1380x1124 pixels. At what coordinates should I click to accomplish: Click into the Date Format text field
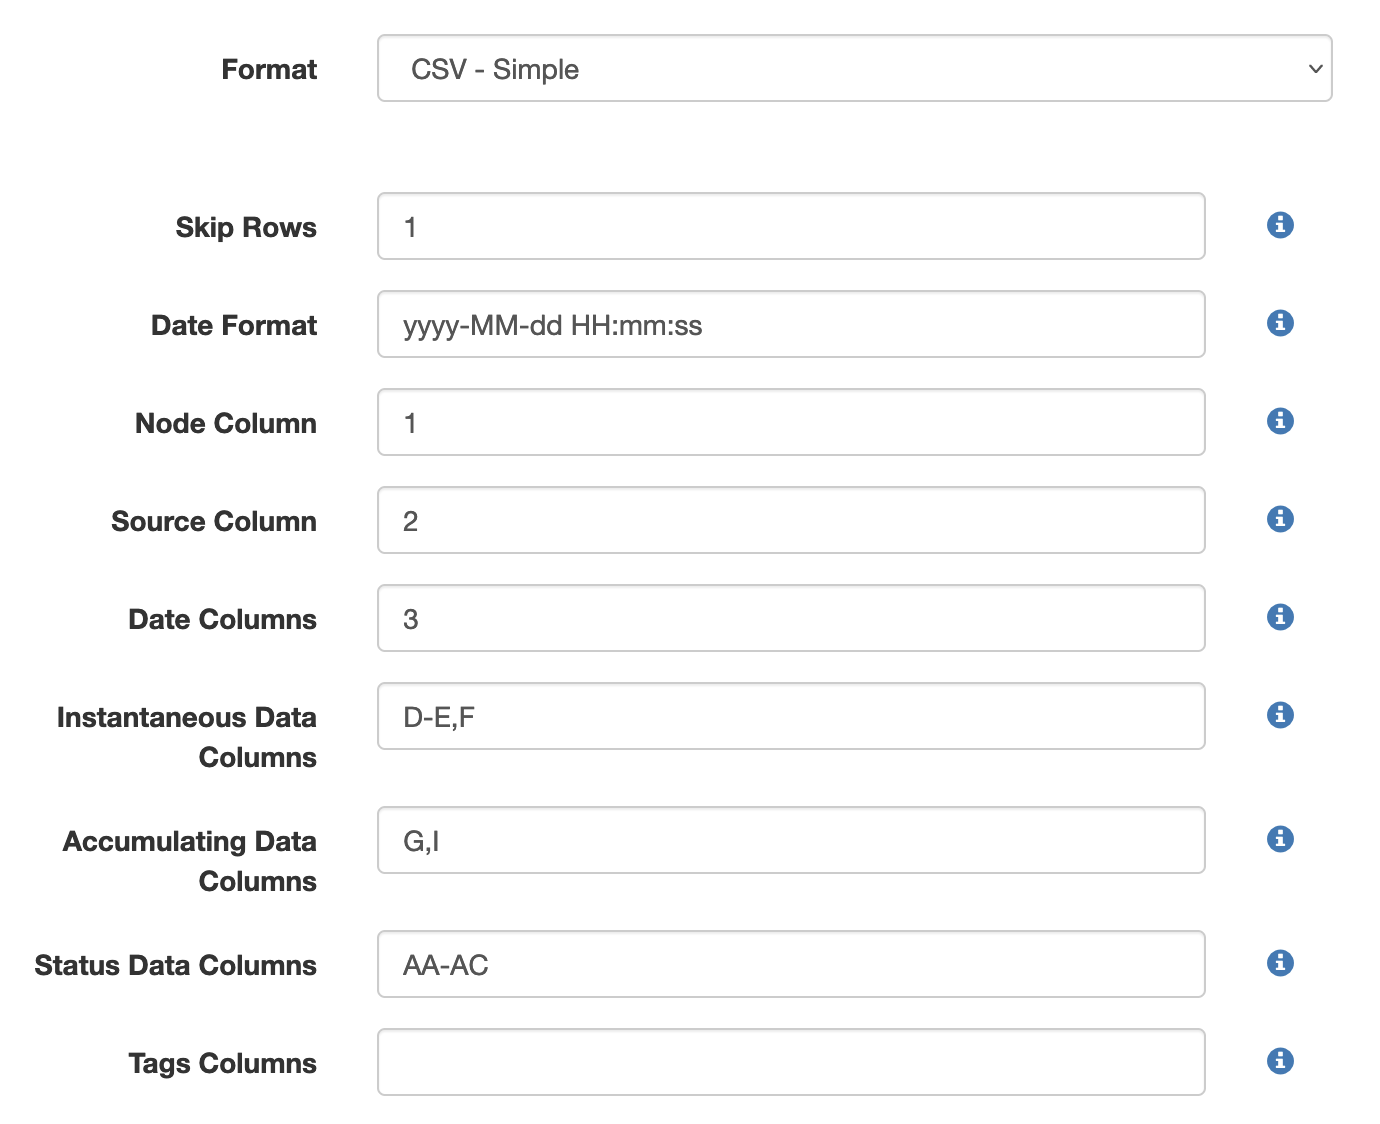(x=791, y=324)
